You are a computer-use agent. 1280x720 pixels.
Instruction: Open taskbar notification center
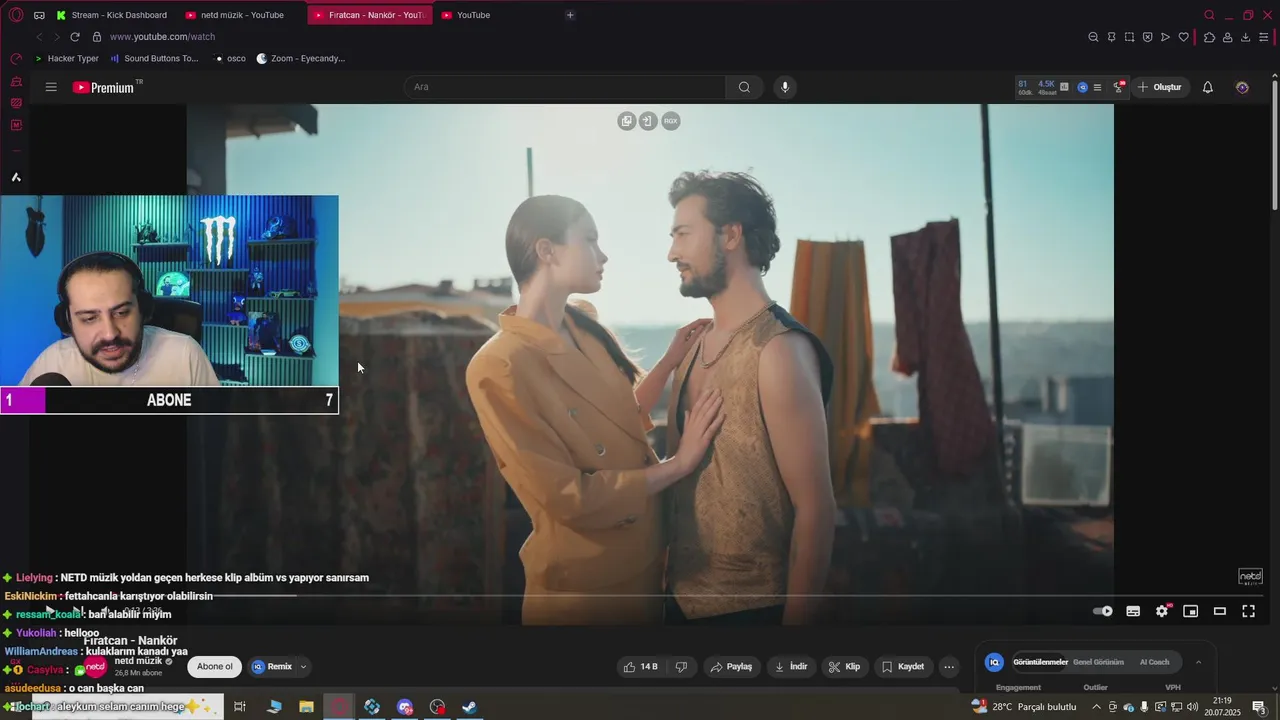pyautogui.click(x=1259, y=707)
